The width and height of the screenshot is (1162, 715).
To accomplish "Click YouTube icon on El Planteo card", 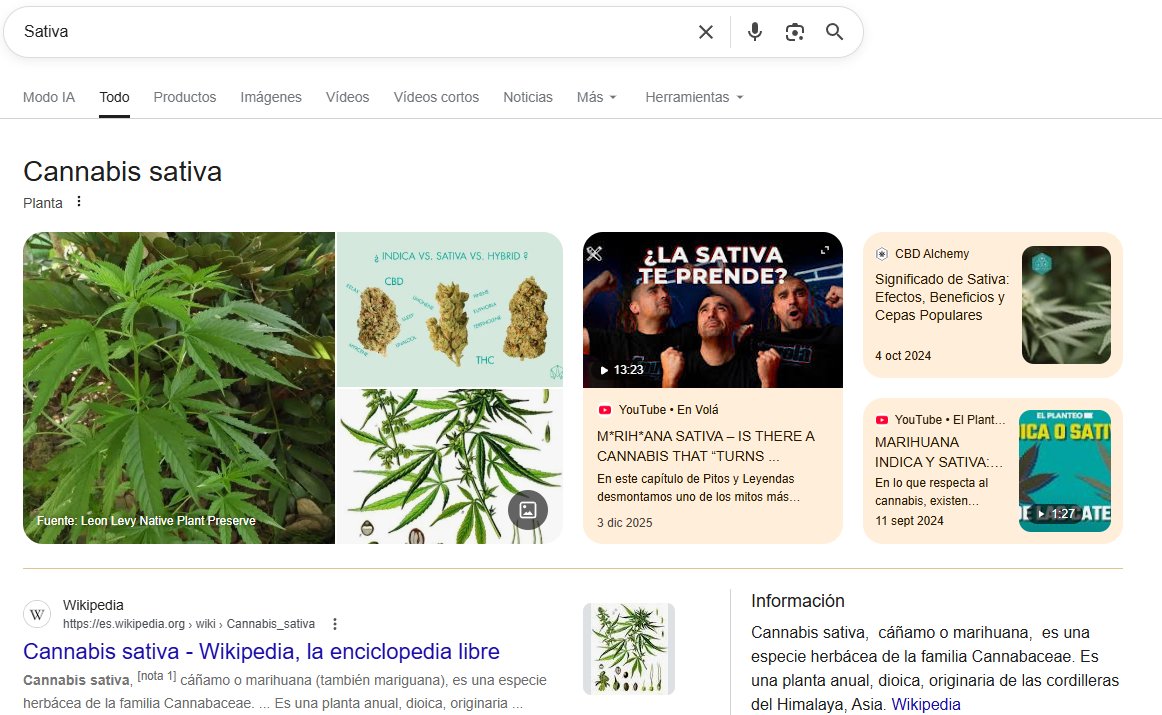I will click(x=882, y=419).
